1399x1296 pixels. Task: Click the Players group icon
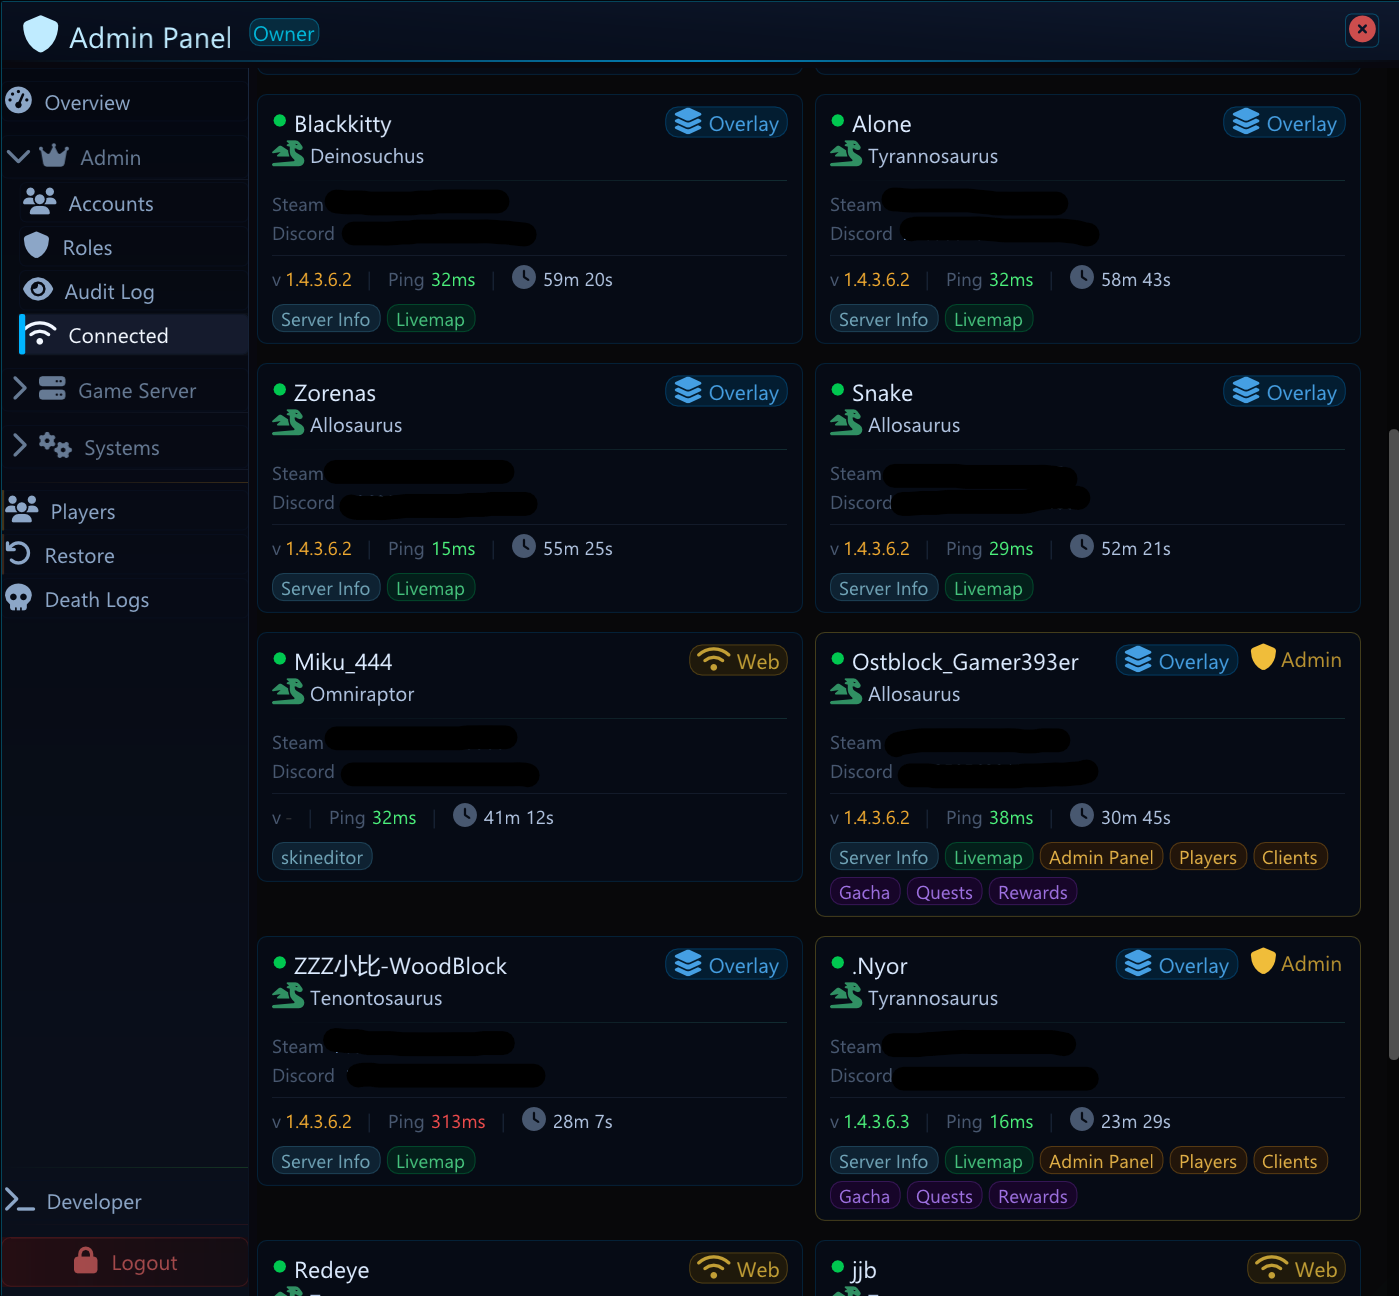22,509
